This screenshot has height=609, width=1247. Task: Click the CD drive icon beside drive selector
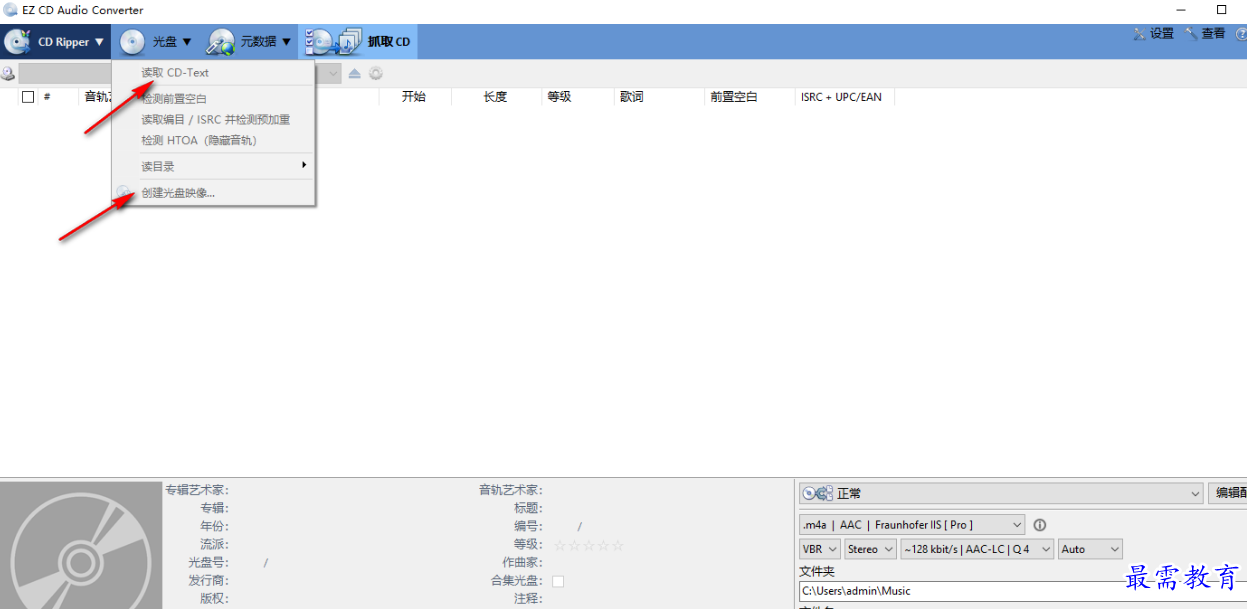[x=8, y=73]
